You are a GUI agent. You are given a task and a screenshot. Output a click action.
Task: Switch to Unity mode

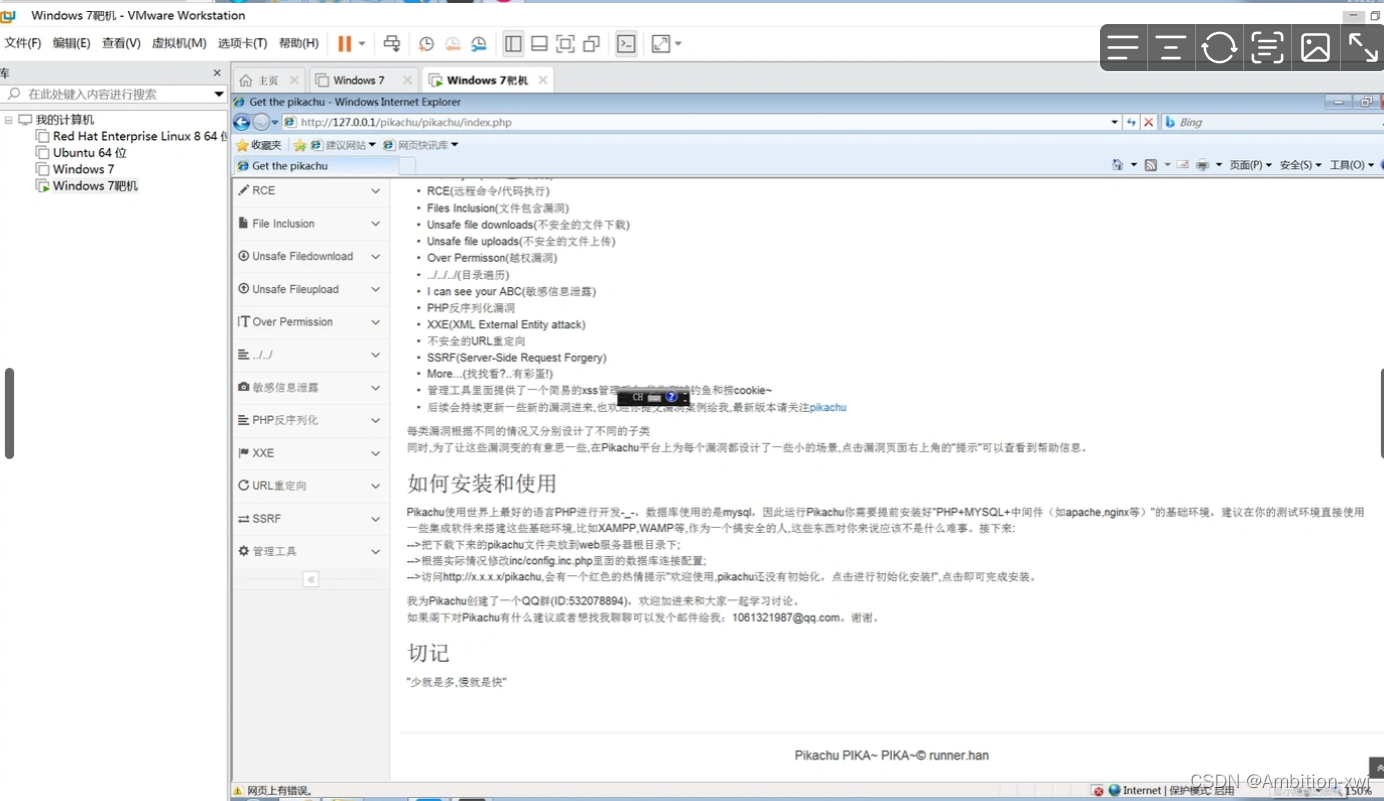[591, 43]
